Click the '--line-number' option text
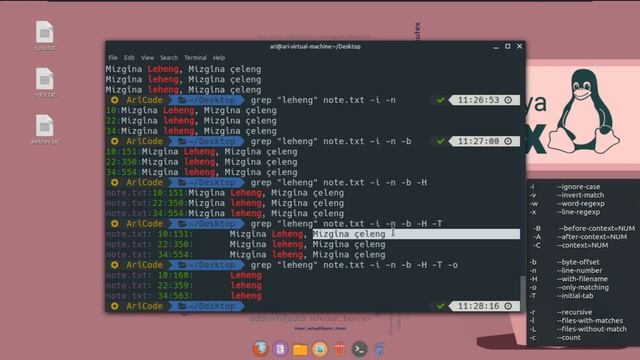 (580, 270)
